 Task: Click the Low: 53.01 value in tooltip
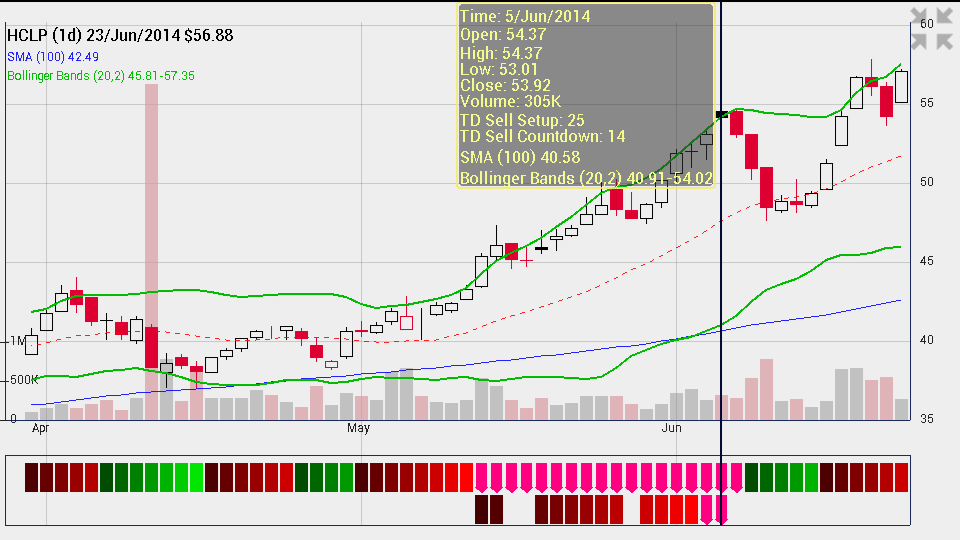[499, 69]
